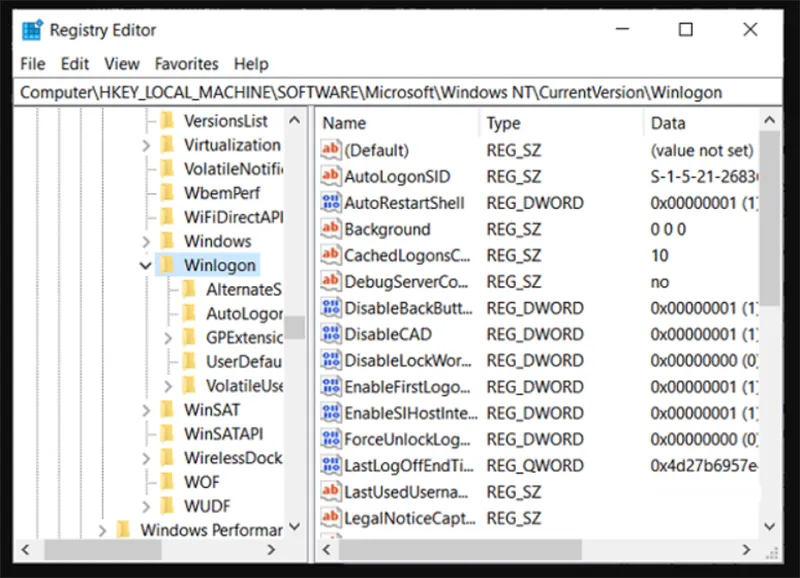Click the folder icon of WbemPerf key
Viewport: 800px width, 578px height.
click(167, 193)
